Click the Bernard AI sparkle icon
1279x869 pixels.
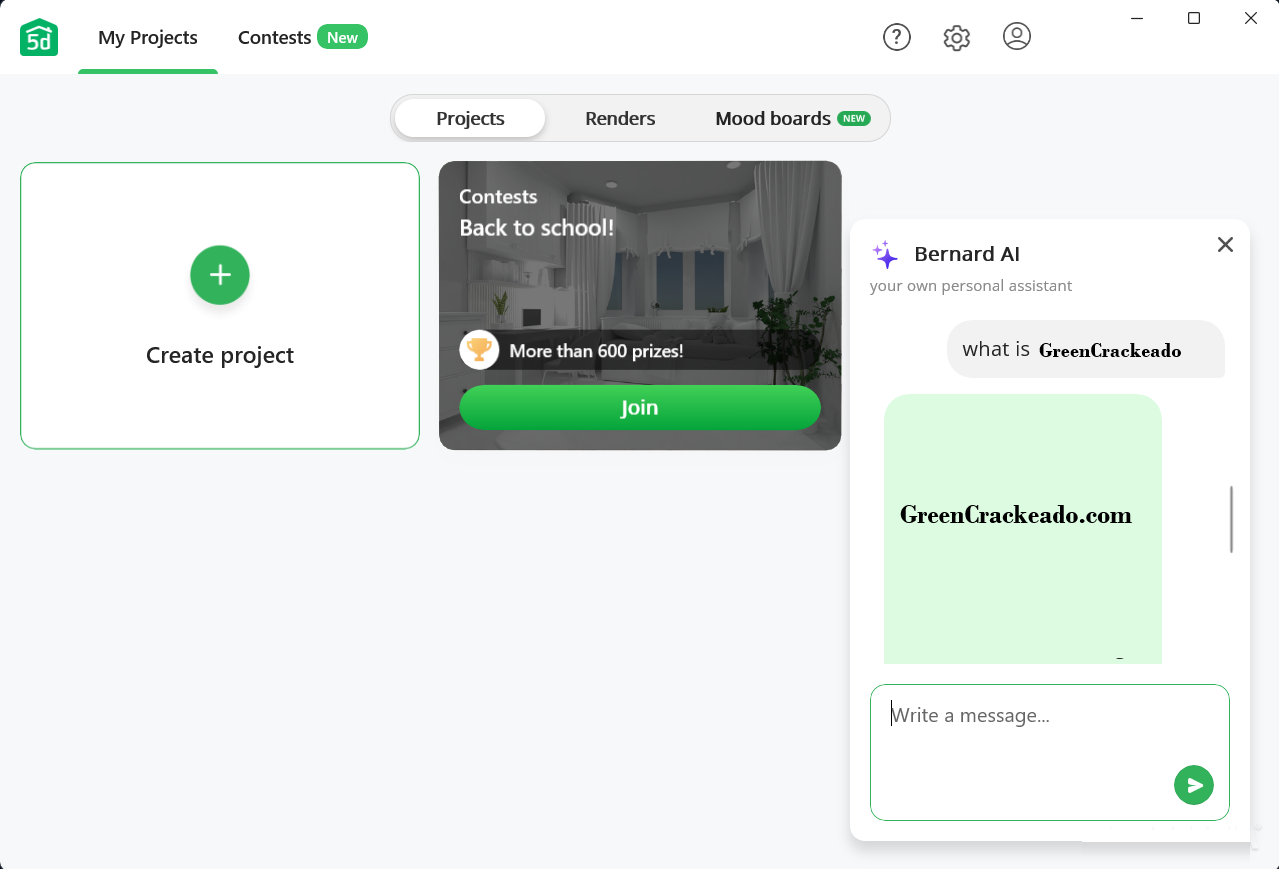[885, 255]
